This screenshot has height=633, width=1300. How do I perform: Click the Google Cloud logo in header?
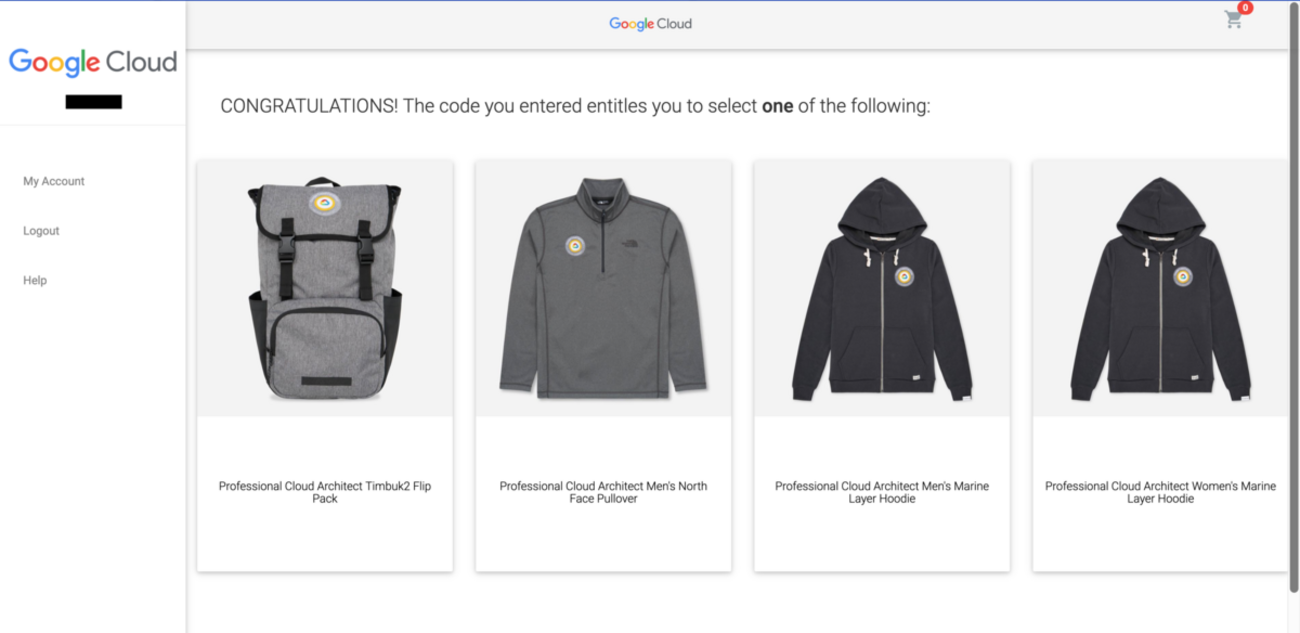pyautogui.click(x=650, y=23)
